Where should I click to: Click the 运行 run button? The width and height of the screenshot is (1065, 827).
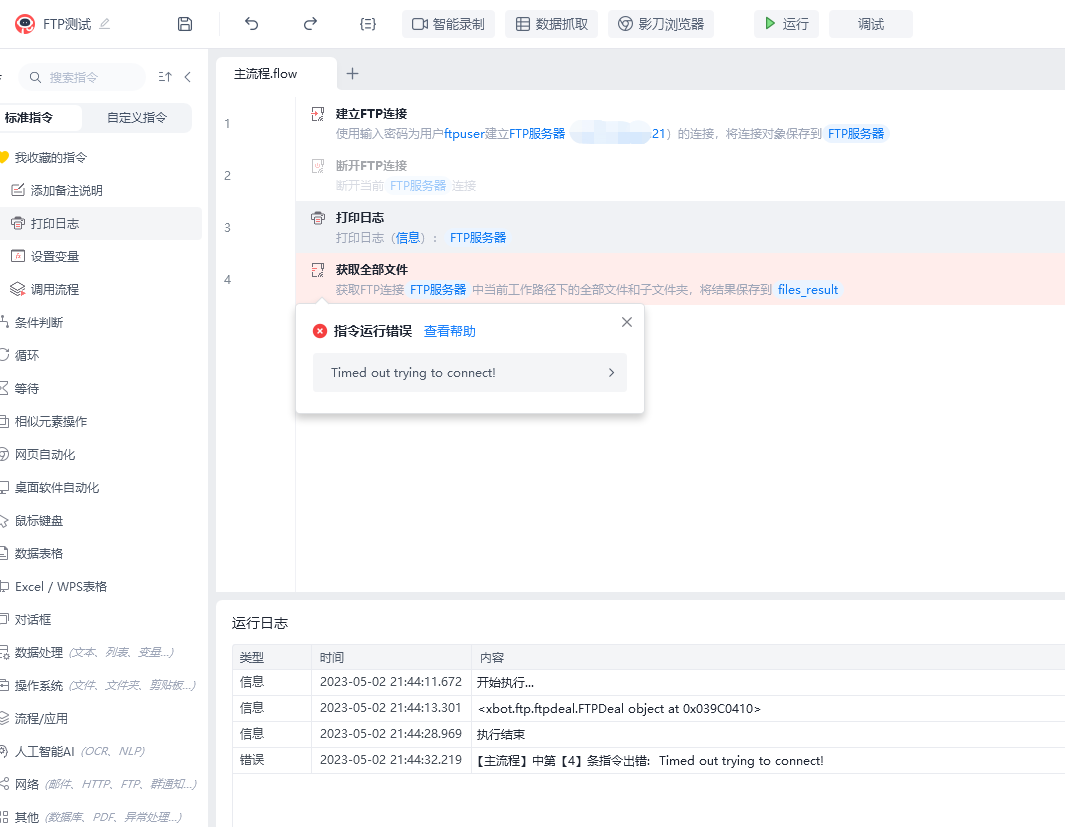click(787, 24)
